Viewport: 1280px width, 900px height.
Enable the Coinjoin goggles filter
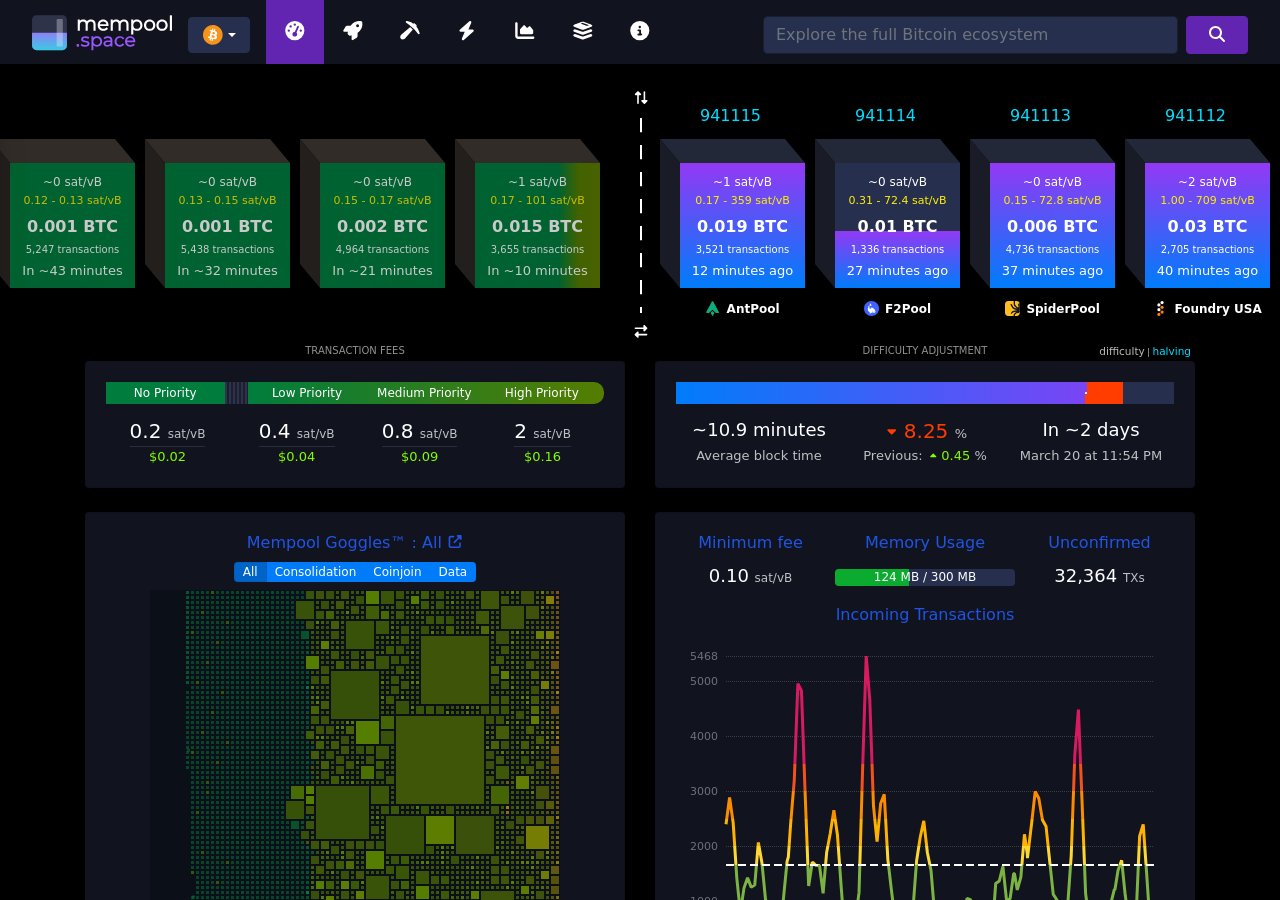tap(397, 571)
